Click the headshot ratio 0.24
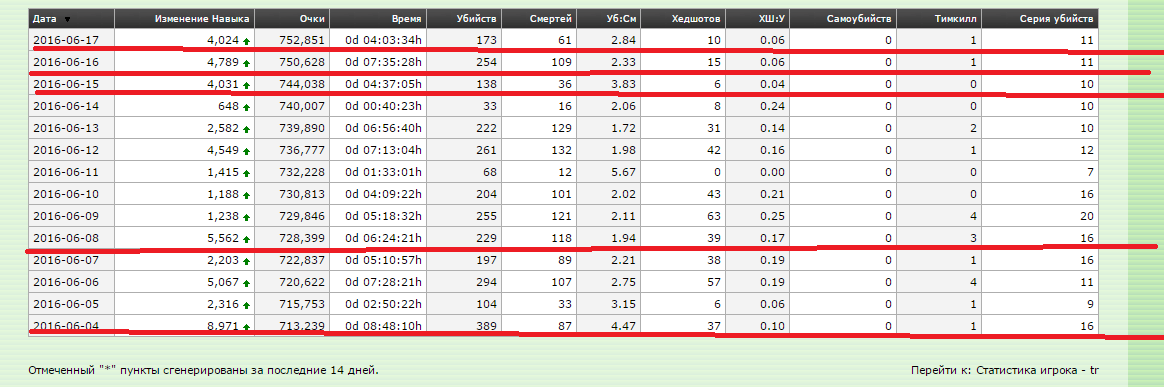Screen dimensions: 1164x387 click(772, 107)
